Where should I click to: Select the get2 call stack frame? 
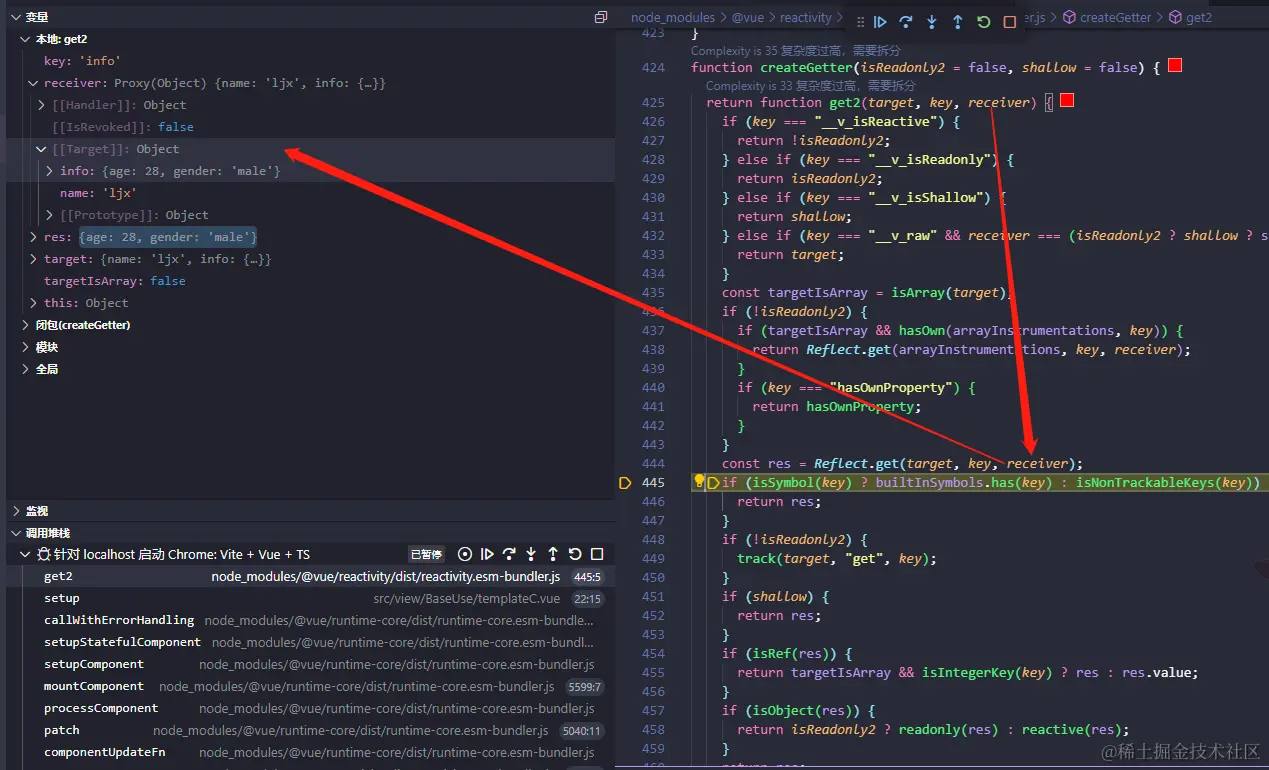(310, 576)
